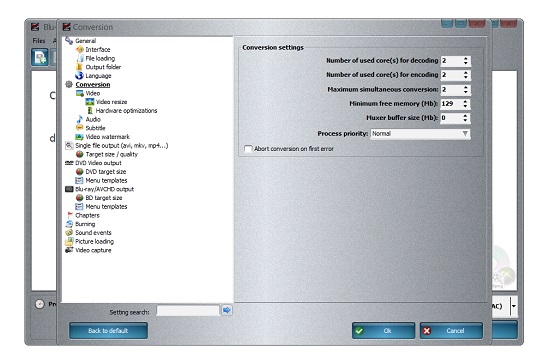Image resolution: width=550 pixels, height=364 pixels.
Task: Click the Language globe icon
Action: pyautogui.click(x=79, y=75)
